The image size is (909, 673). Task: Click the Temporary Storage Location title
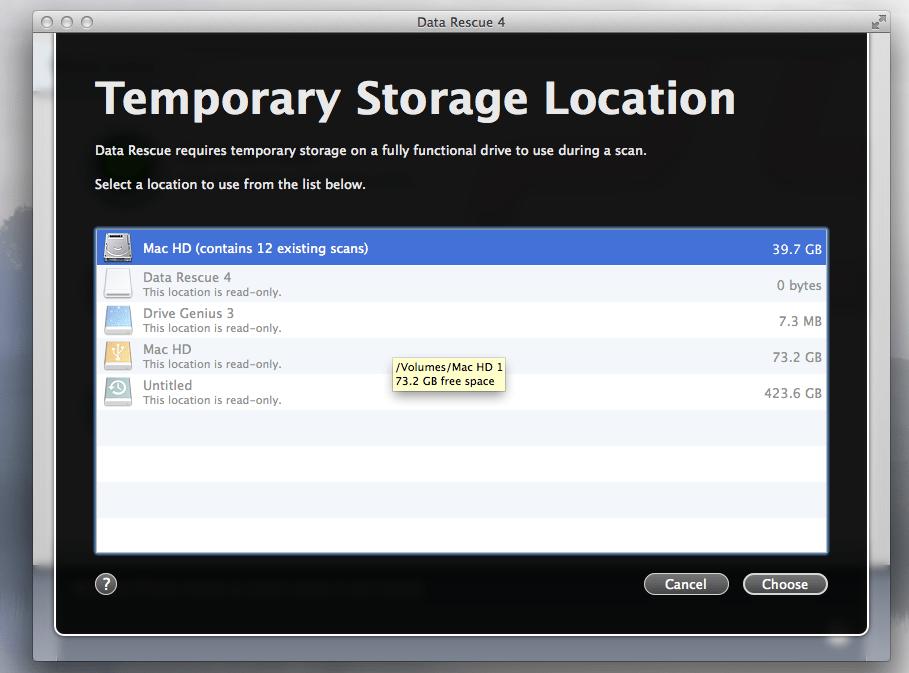coord(414,98)
